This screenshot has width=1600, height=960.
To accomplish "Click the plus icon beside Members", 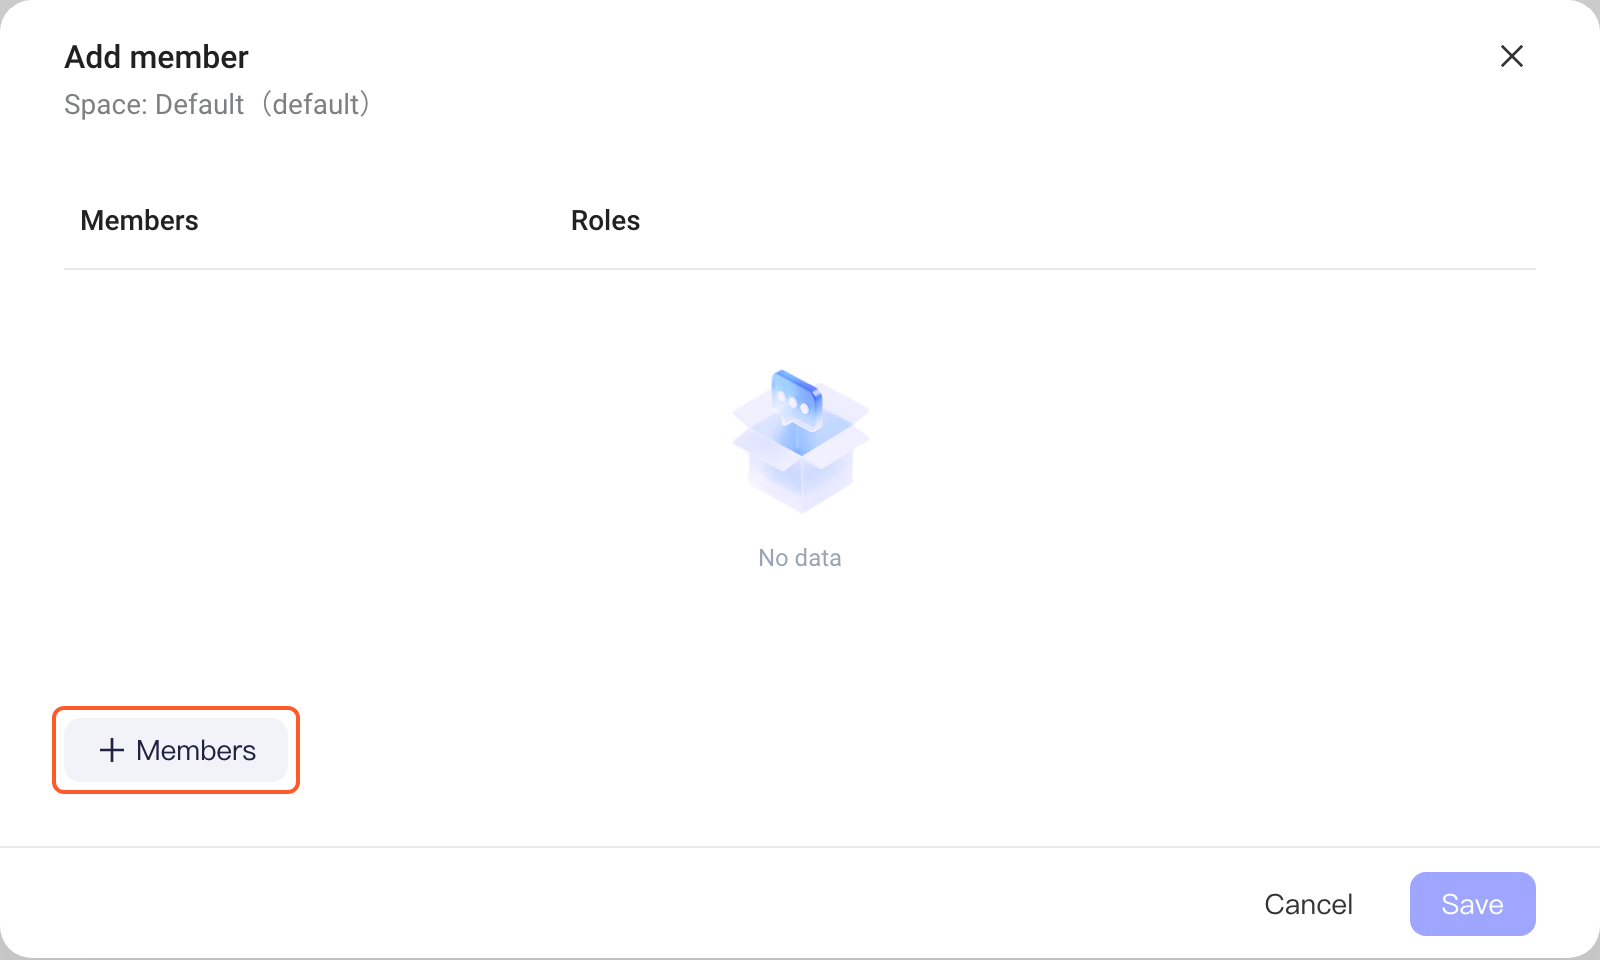I will click(112, 750).
